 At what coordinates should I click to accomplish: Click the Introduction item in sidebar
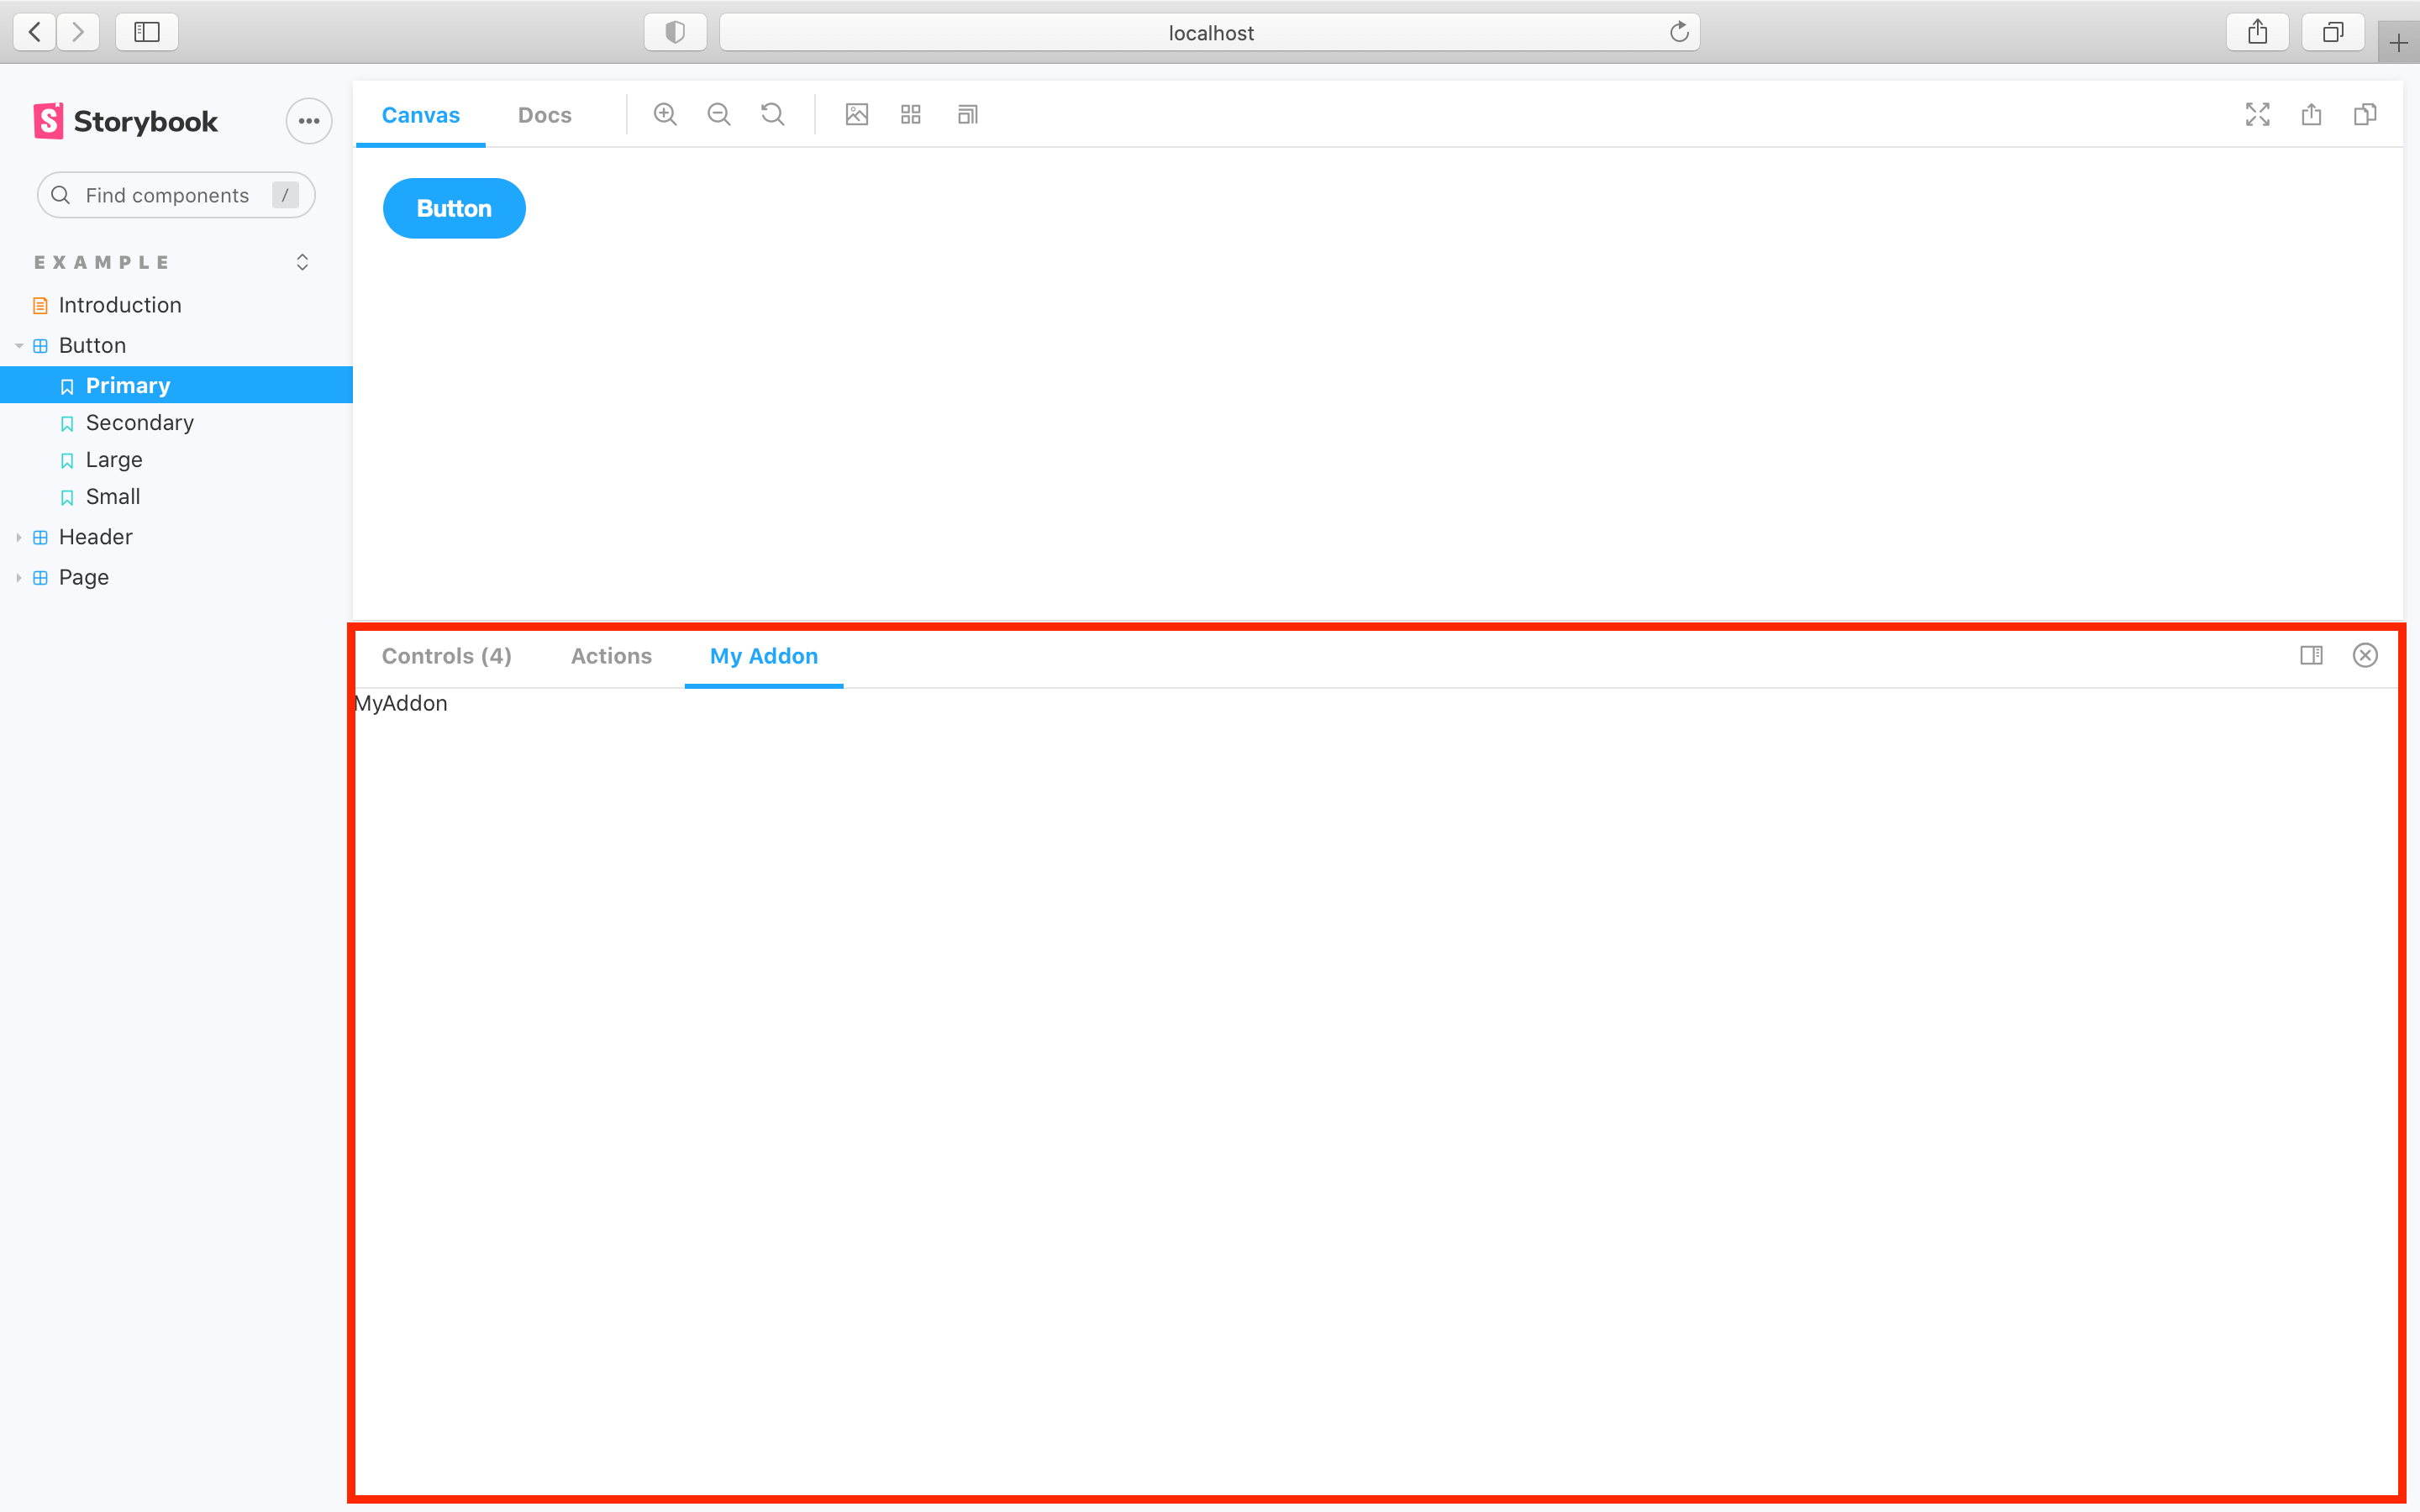point(118,303)
